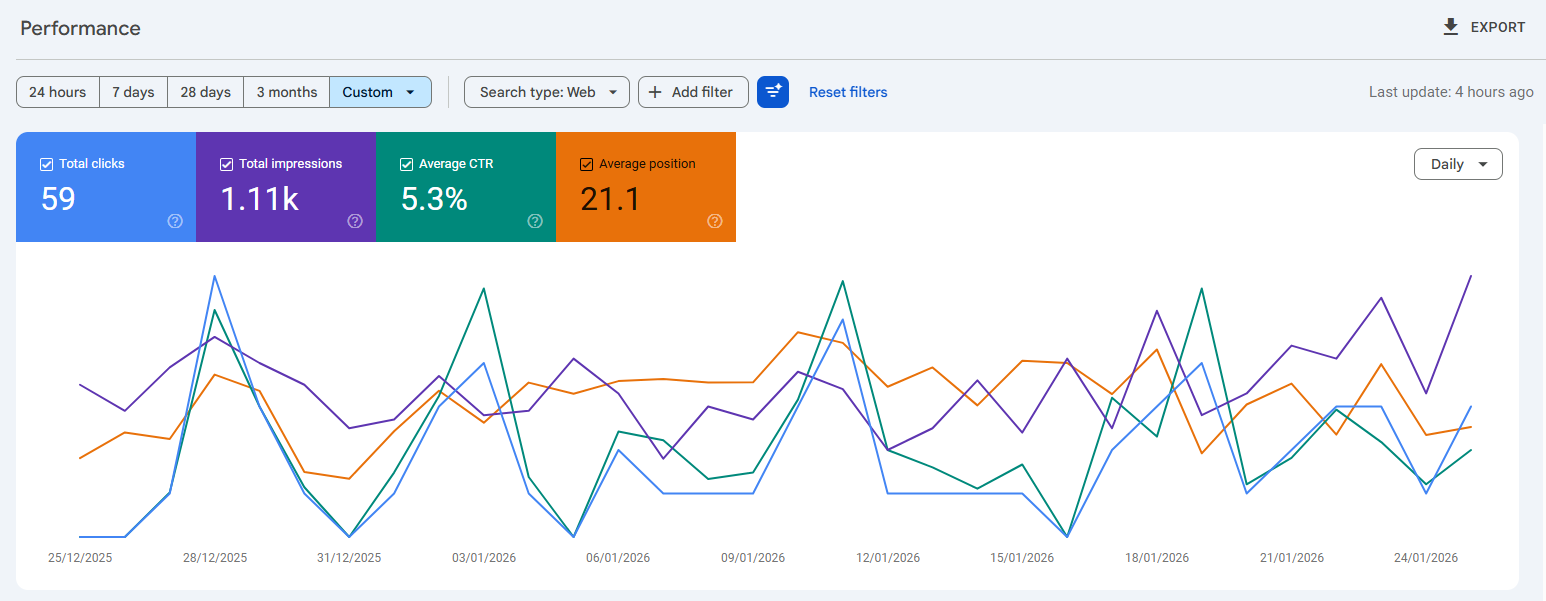
Task: Click the 09/01/2026 date label on the chart
Action: tap(752, 557)
